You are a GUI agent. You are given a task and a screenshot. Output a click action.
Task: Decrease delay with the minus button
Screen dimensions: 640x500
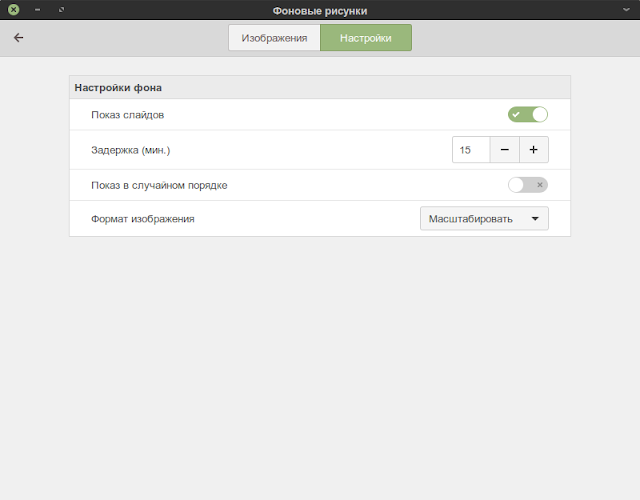[504, 150]
